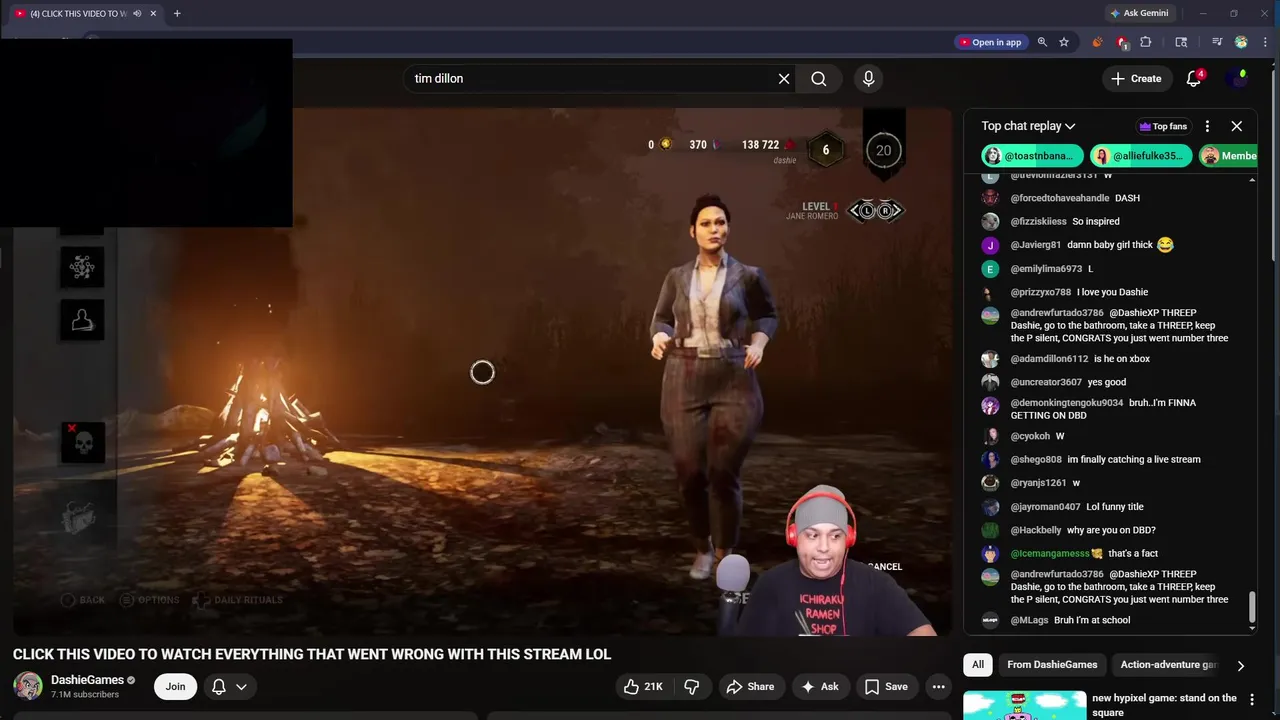Expand the Top chat replay dropdown
This screenshot has height=720, width=1280.
point(1028,126)
